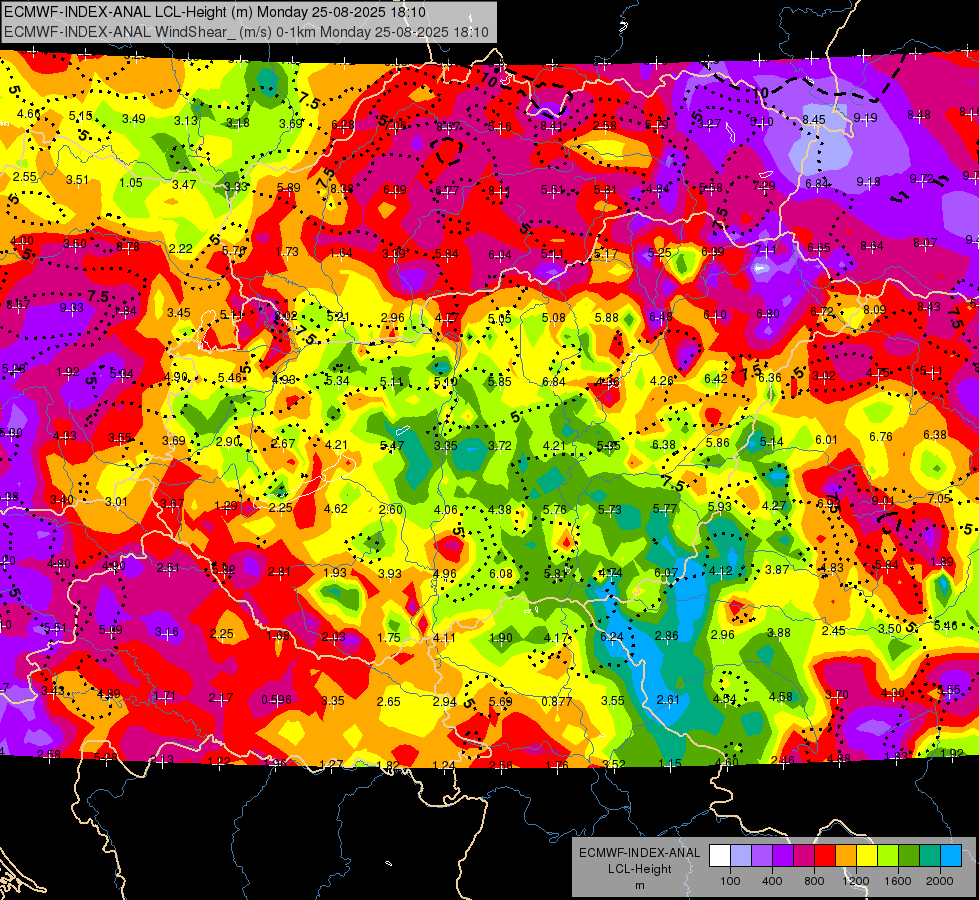Click the grid value 4.58

point(780,696)
